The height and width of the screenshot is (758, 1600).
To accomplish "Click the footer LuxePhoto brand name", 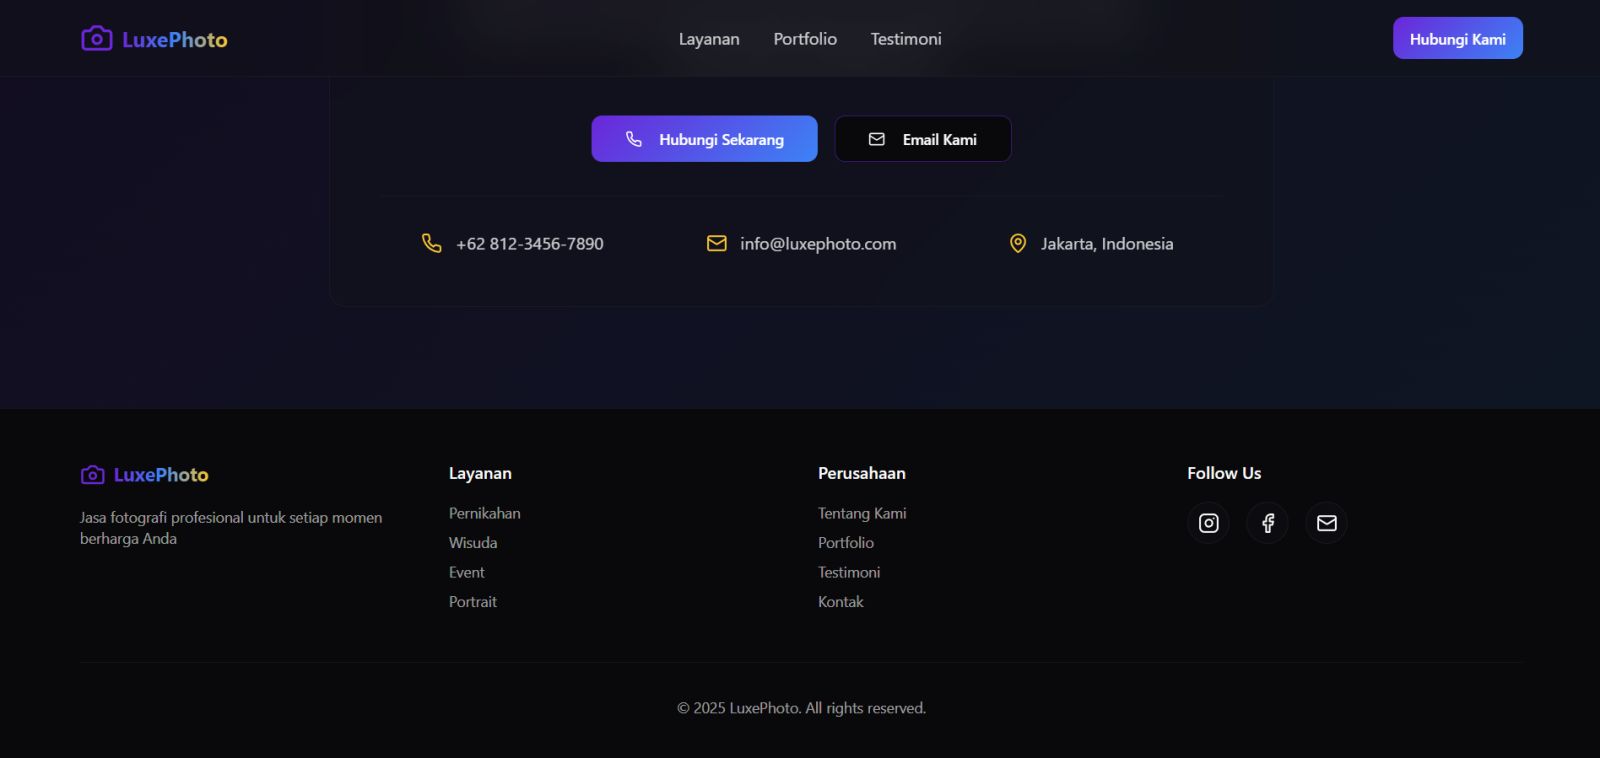I will (x=161, y=475).
